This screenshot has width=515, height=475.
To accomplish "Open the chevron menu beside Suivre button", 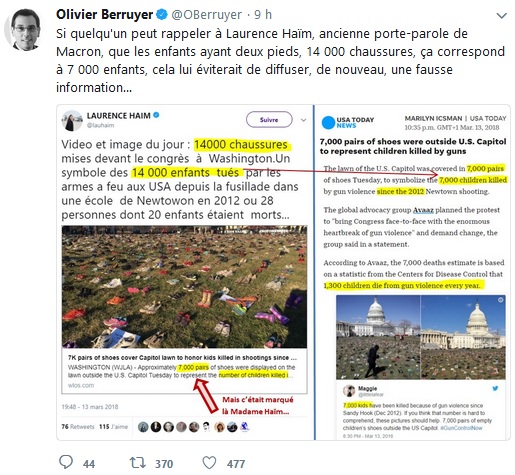I will point(303,120).
